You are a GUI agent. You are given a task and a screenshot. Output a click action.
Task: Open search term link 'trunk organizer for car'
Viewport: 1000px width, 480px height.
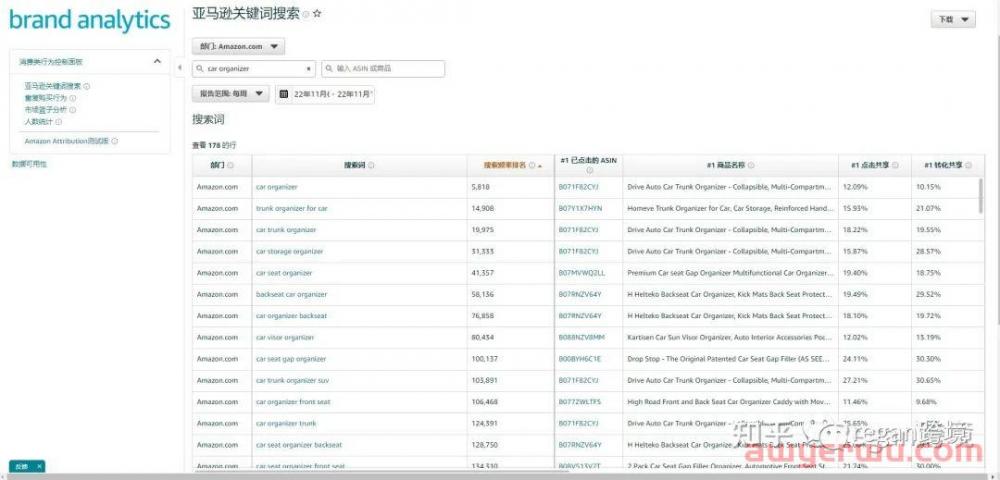coord(291,208)
